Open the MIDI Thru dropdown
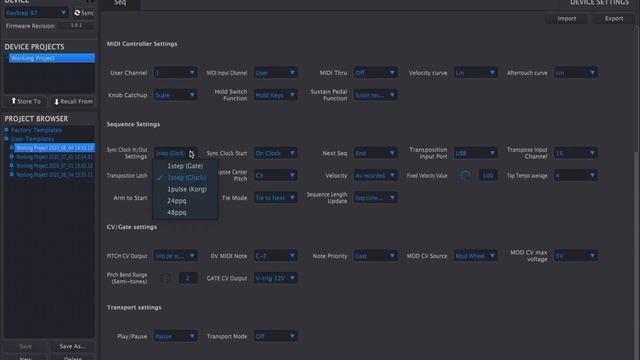 375,73
